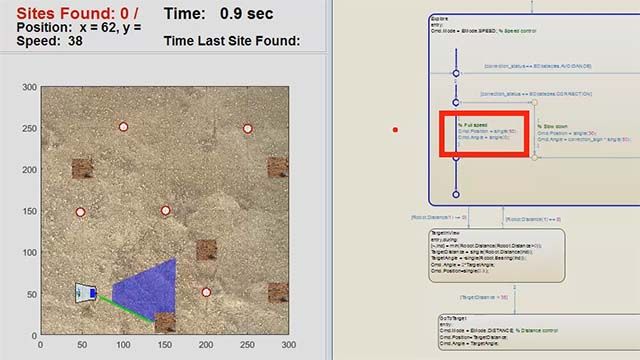Screen dimensions: 640x360
Task: Click the AVOIDANCE transition condition label
Action: coord(538,66)
